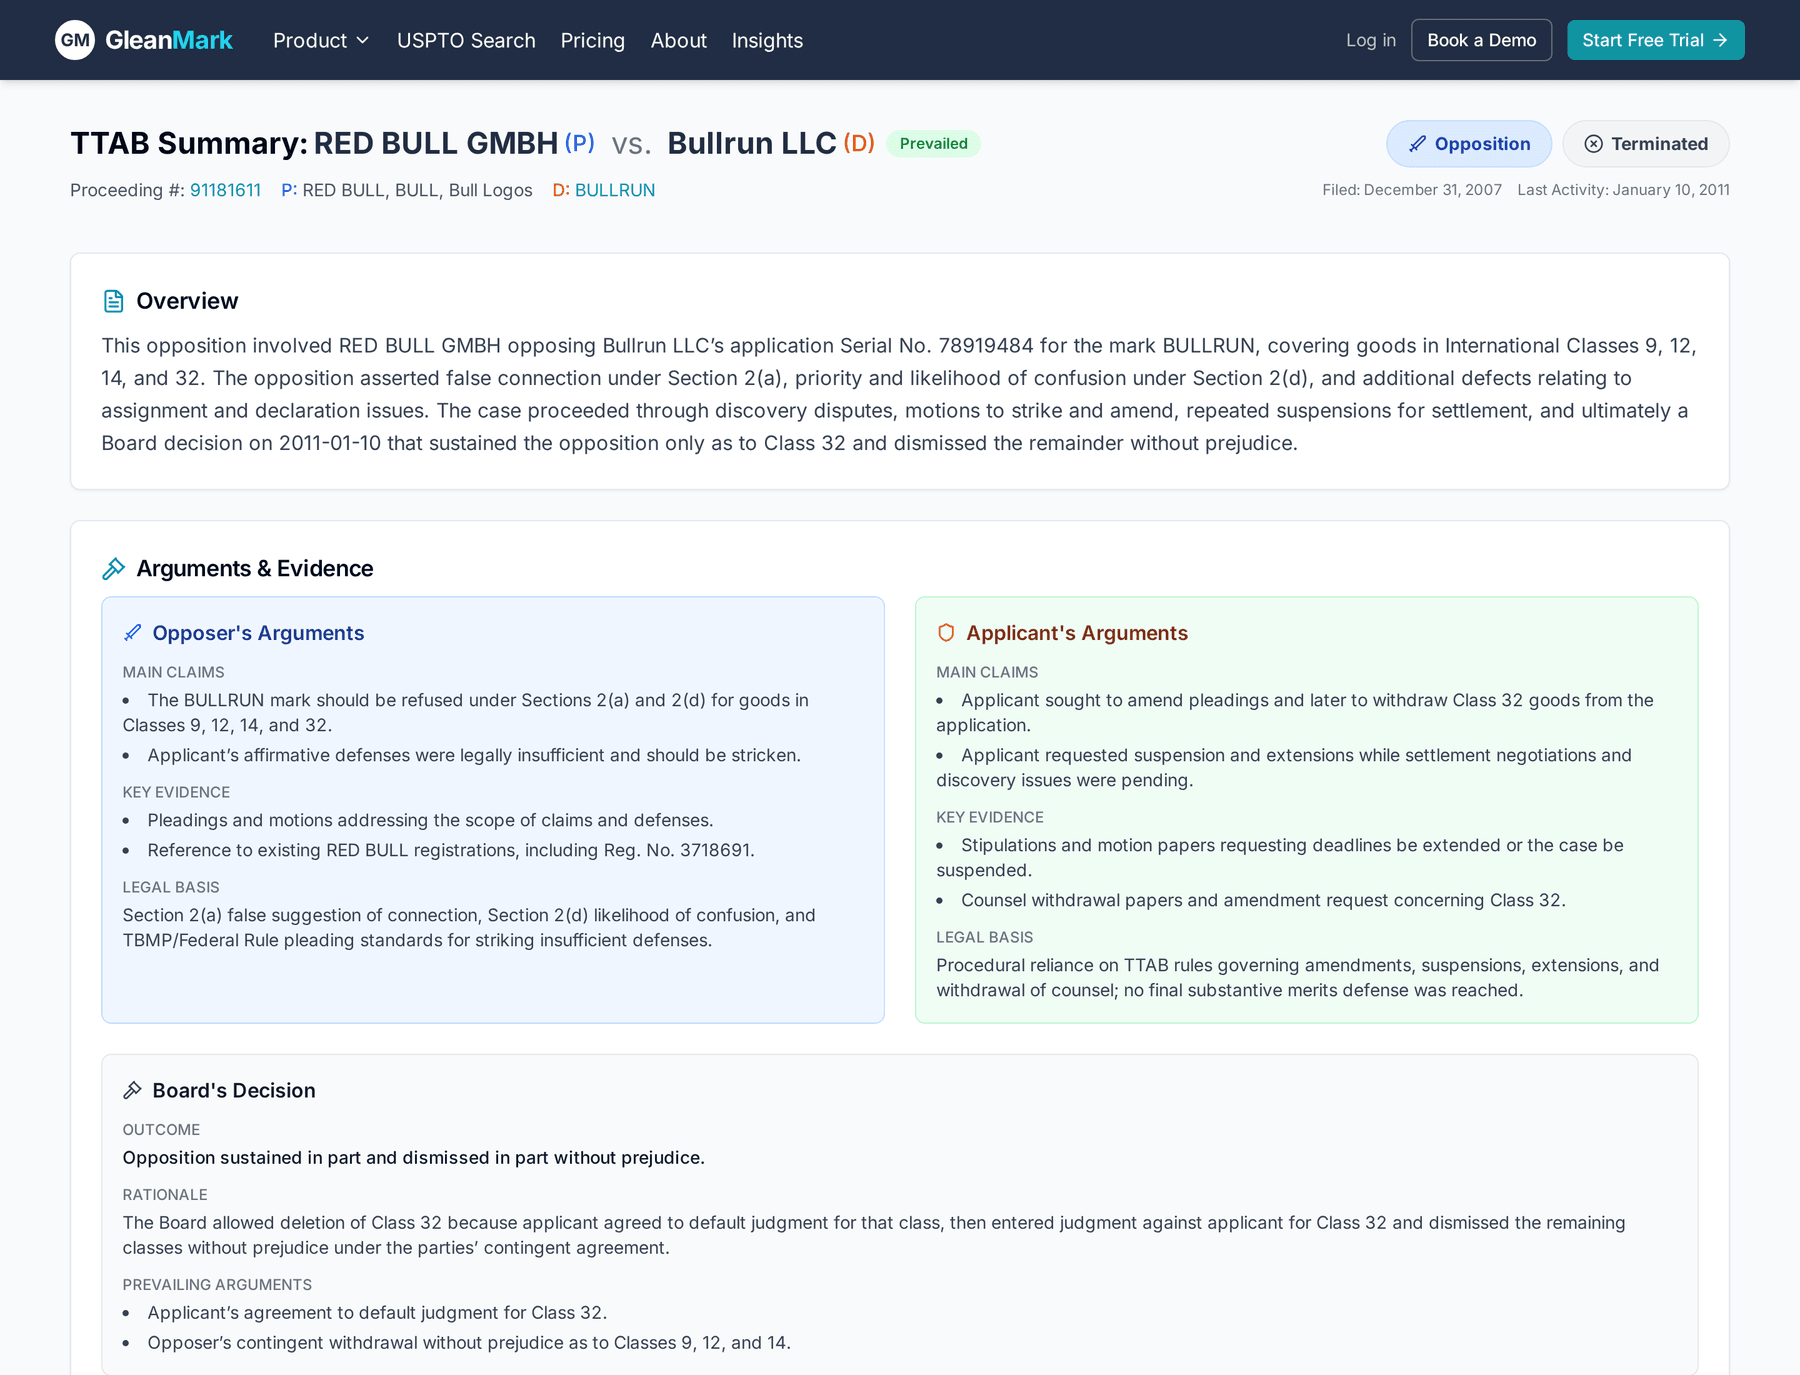Click 'Applicant's agreement to default judgment' bullet

point(377,1312)
